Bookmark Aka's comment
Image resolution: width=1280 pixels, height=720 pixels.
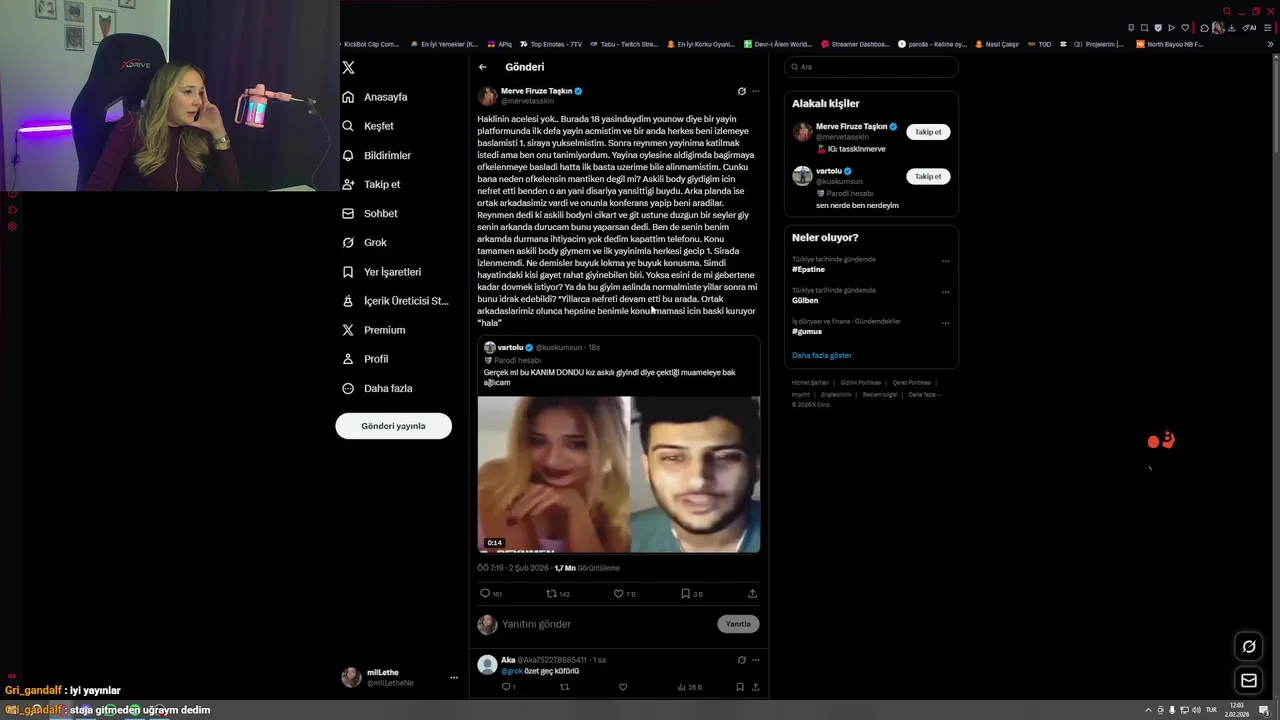(740, 687)
